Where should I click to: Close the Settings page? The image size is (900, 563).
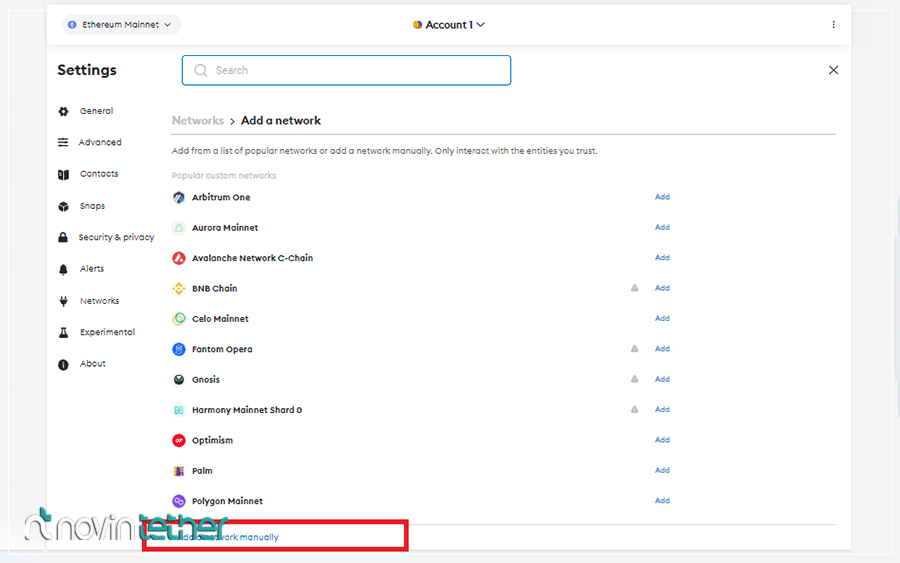(x=833, y=70)
